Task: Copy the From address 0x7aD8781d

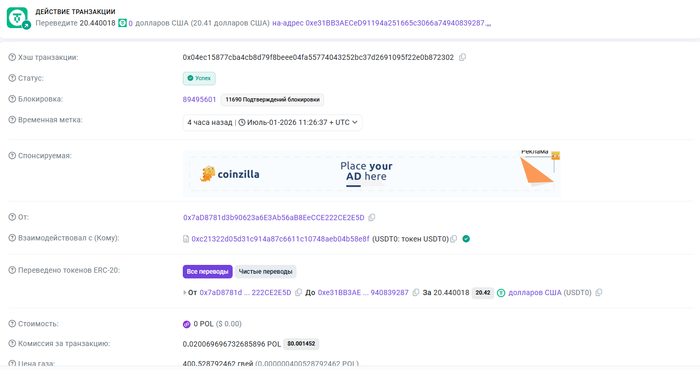Action: (x=371, y=217)
